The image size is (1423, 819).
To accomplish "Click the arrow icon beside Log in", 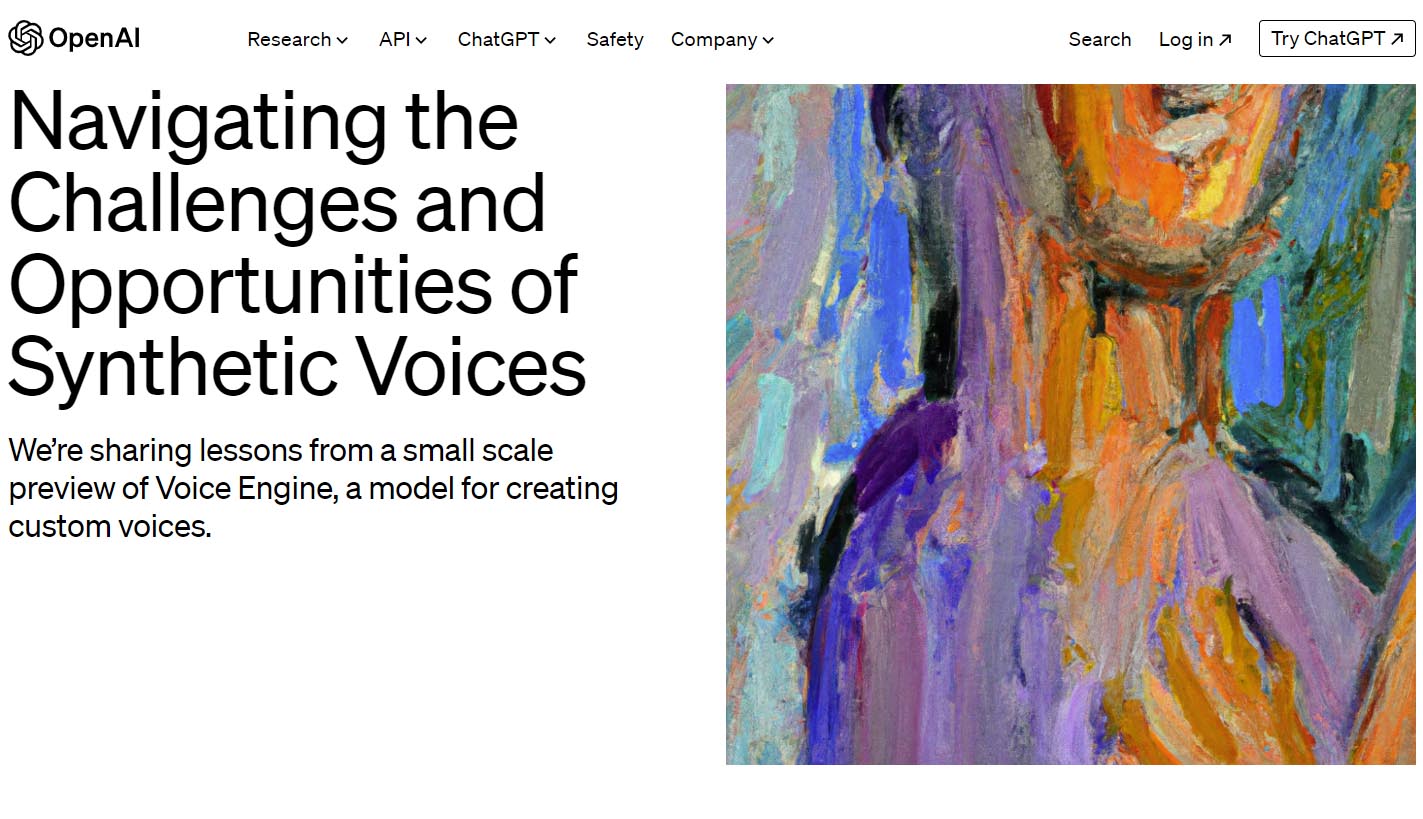I will (1225, 40).
